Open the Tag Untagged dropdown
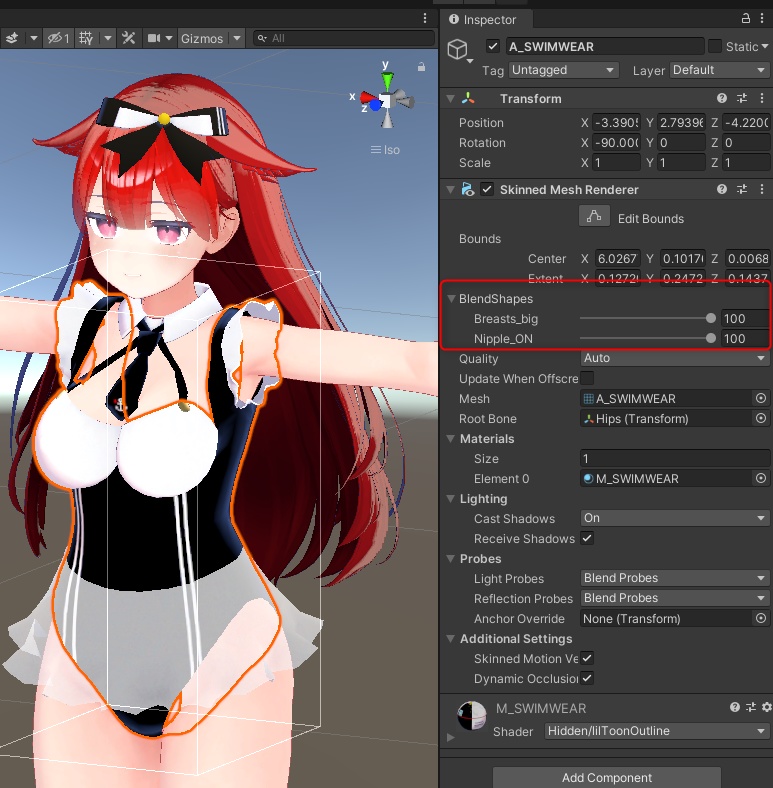Viewport: 773px width, 788px height. pos(563,70)
